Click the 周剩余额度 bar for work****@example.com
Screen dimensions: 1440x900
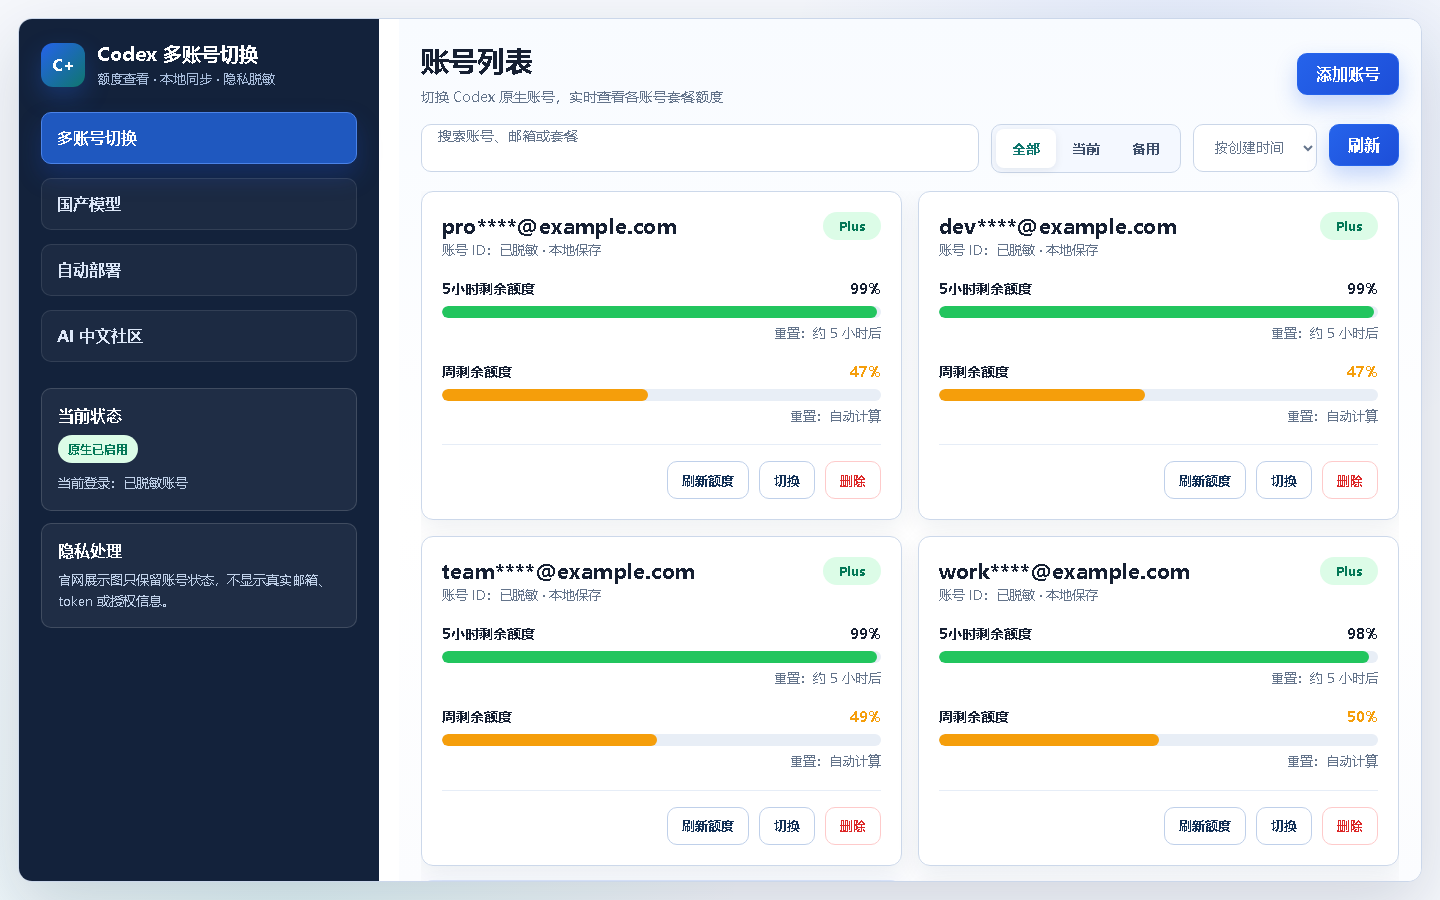tap(1158, 740)
